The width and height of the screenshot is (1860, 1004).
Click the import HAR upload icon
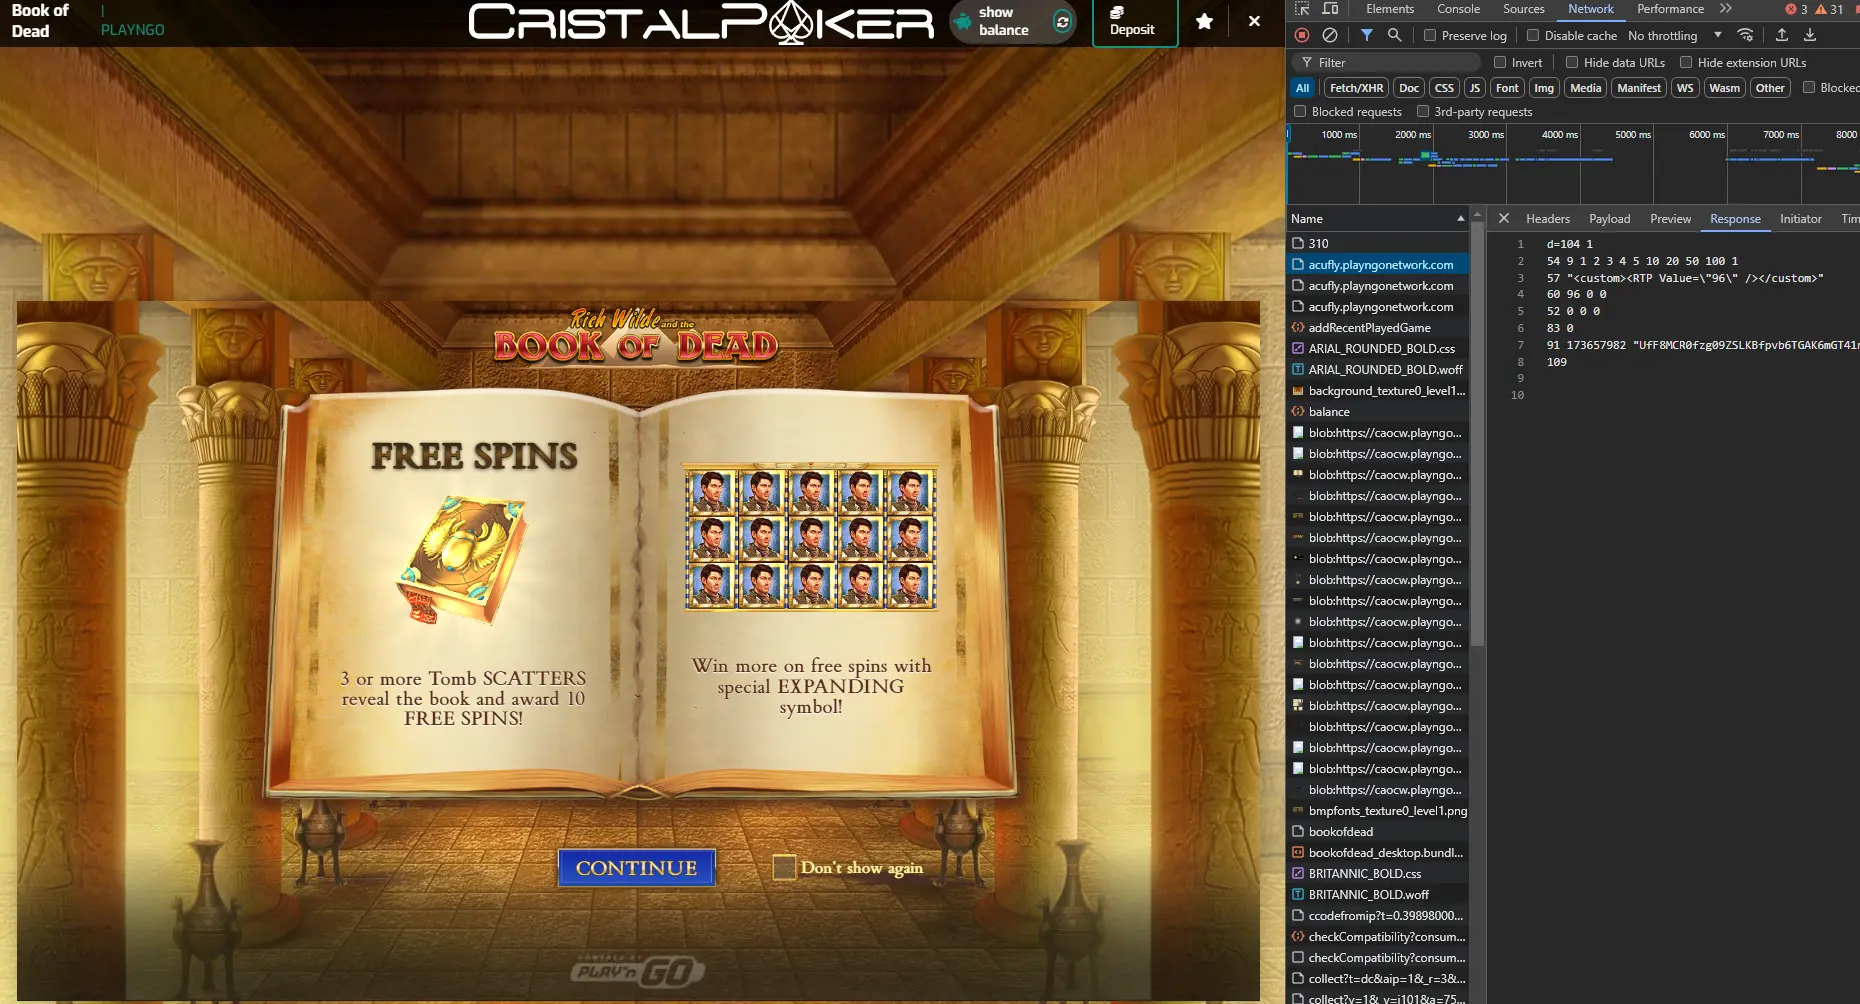click(x=1782, y=35)
